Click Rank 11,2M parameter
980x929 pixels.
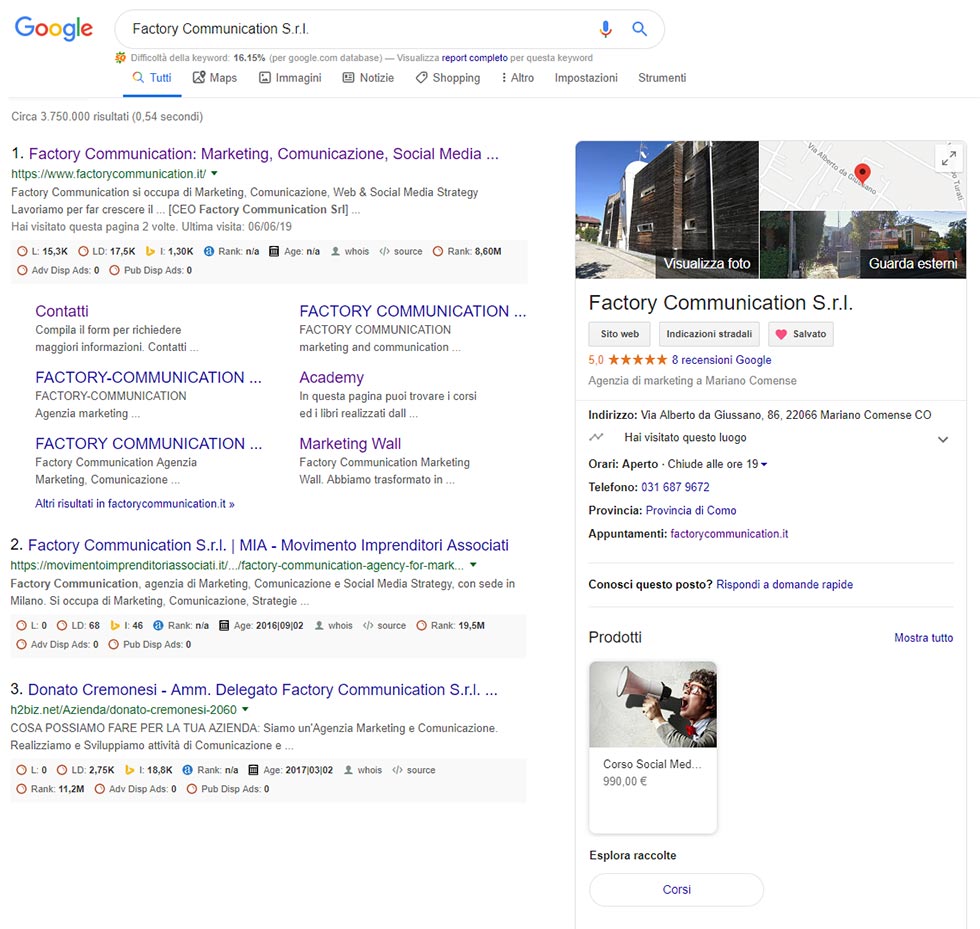[51, 789]
